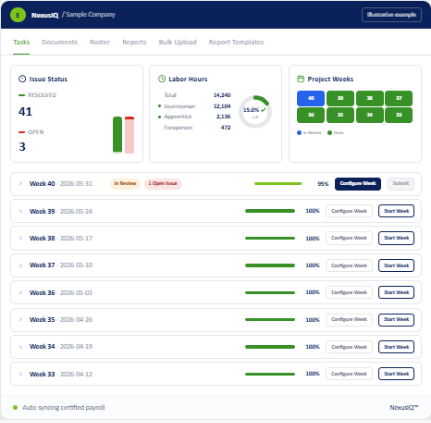Click Auto syncing certified payroll status
Image resolution: width=431 pixels, height=423 pixels.
(63, 407)
